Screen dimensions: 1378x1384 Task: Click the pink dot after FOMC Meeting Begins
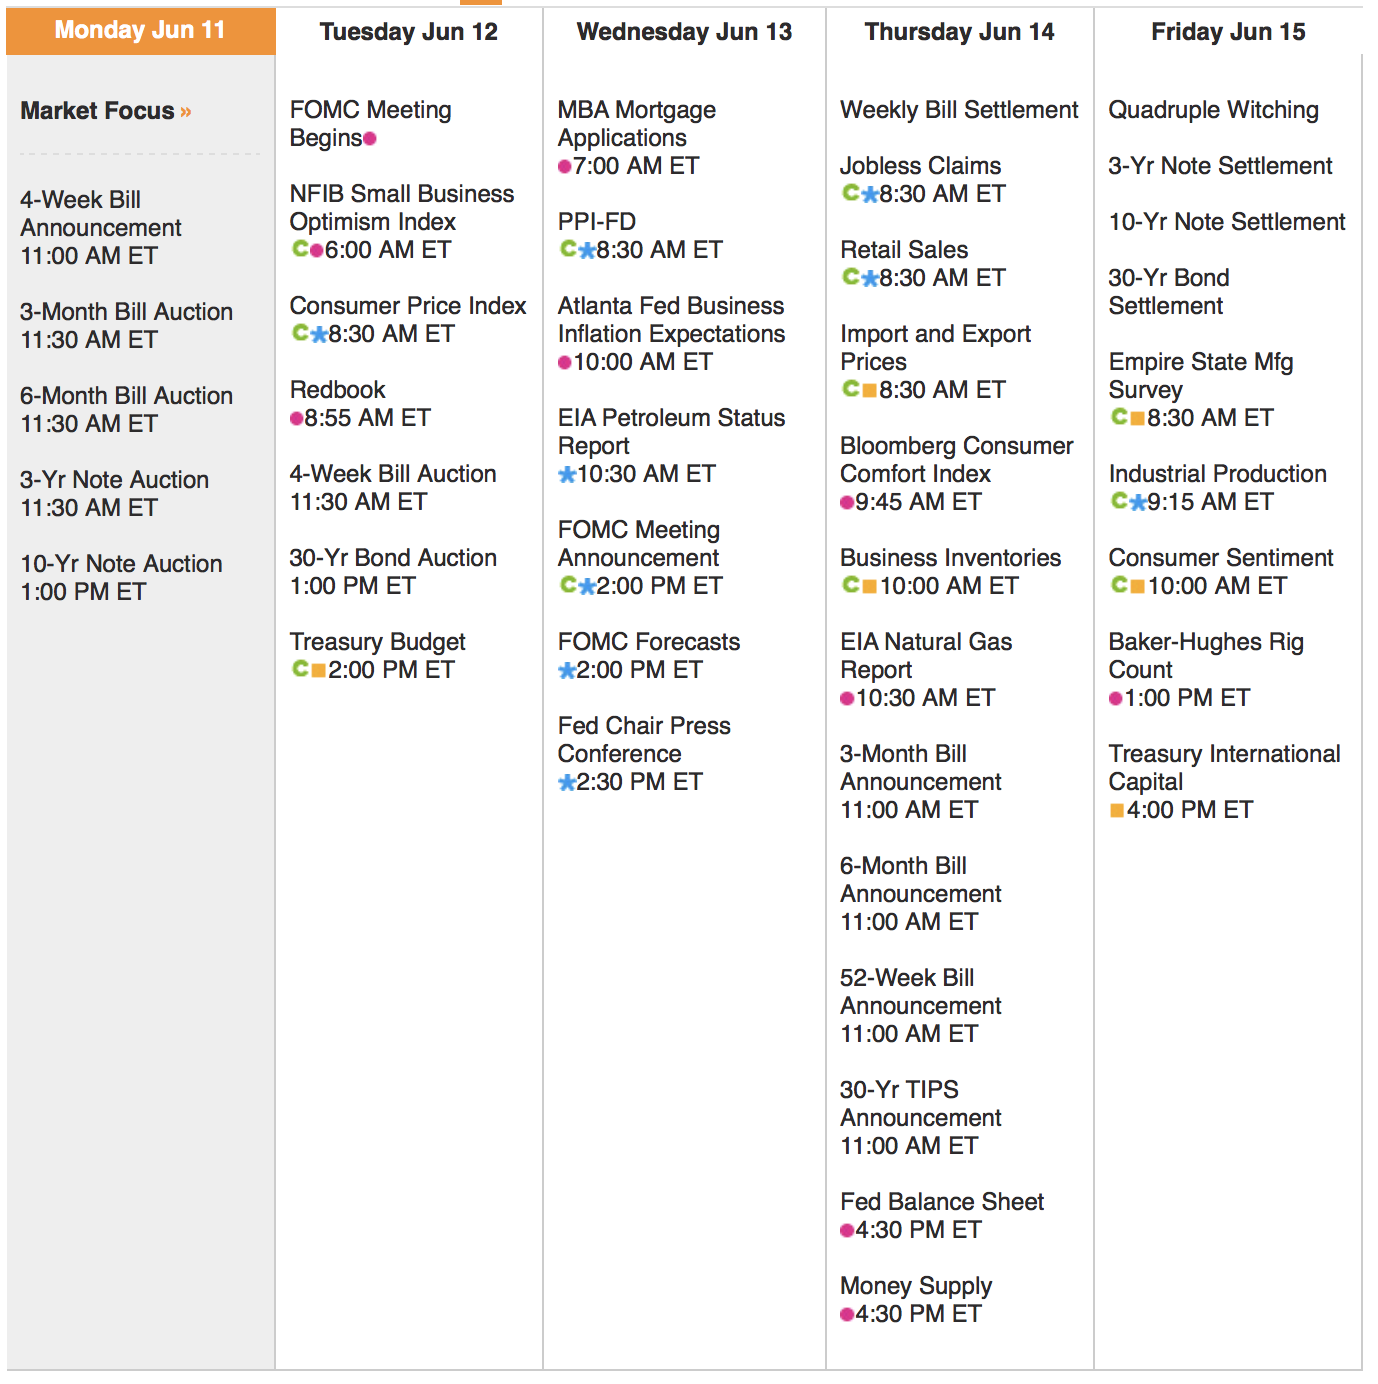tap(370, 139)
